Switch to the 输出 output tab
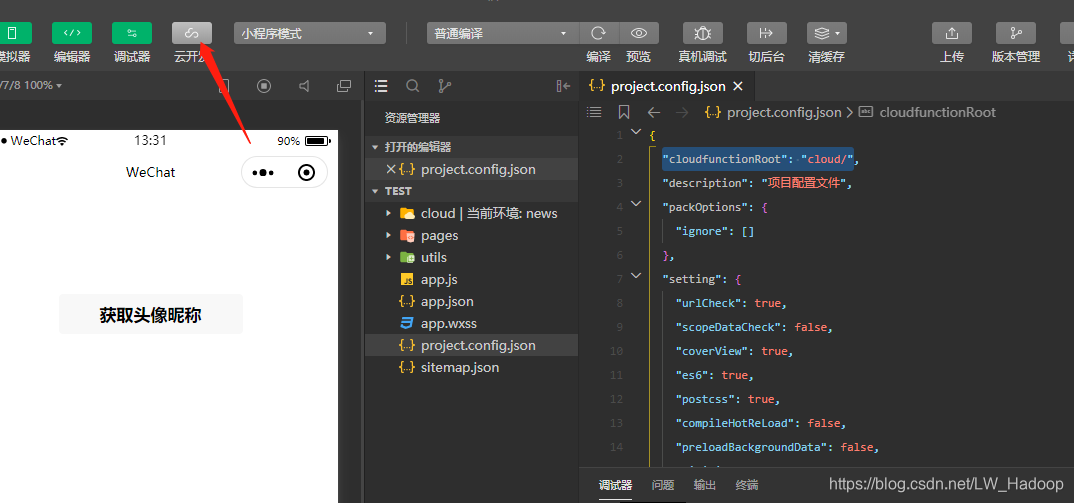 (705, 485)
